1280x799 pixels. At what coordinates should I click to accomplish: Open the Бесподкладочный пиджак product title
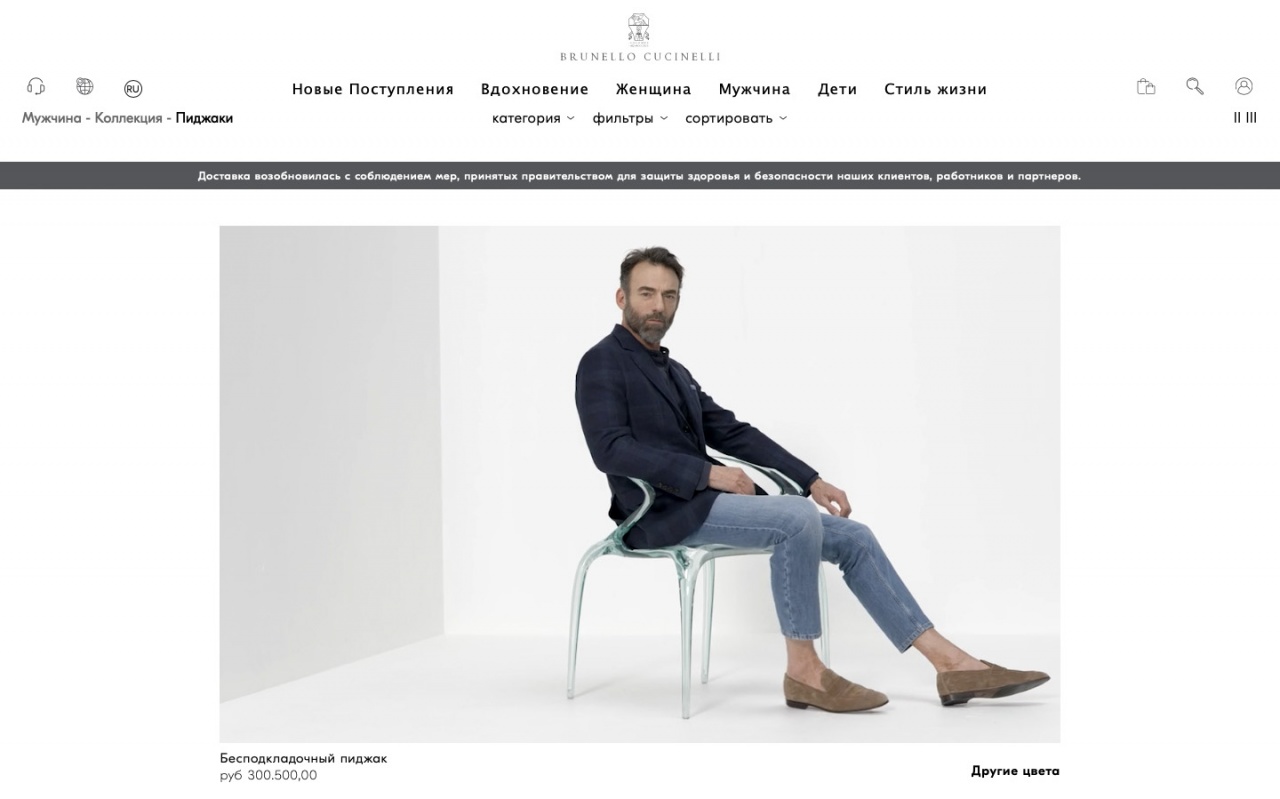tap(303, 758)
